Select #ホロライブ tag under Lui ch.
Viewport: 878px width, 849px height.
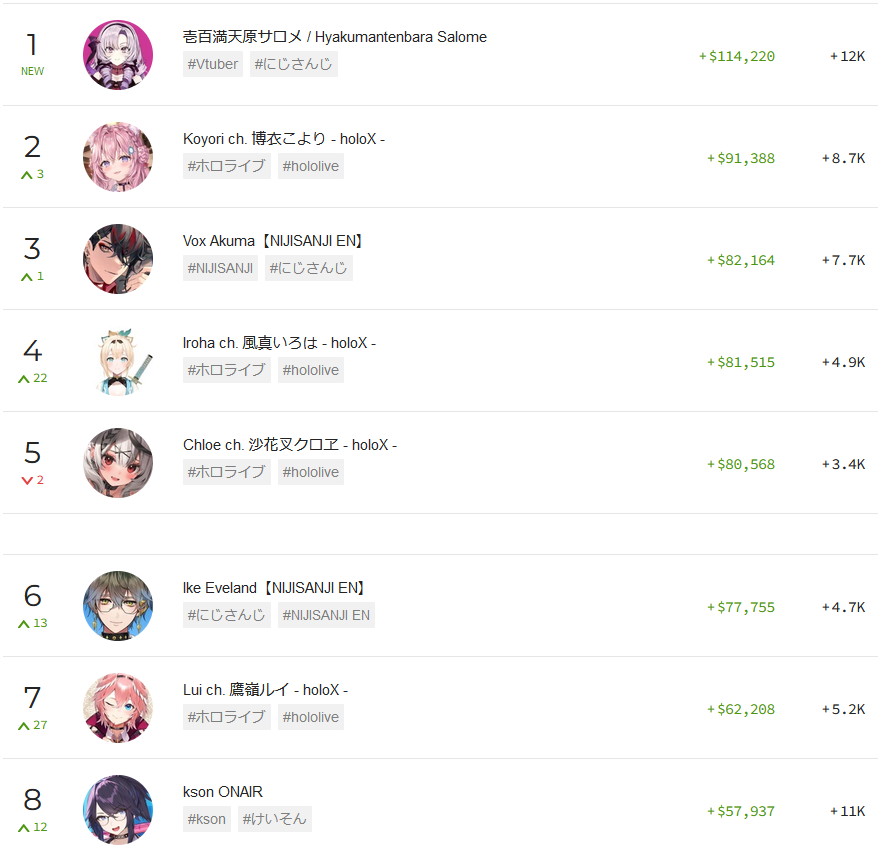coord(227,717)
